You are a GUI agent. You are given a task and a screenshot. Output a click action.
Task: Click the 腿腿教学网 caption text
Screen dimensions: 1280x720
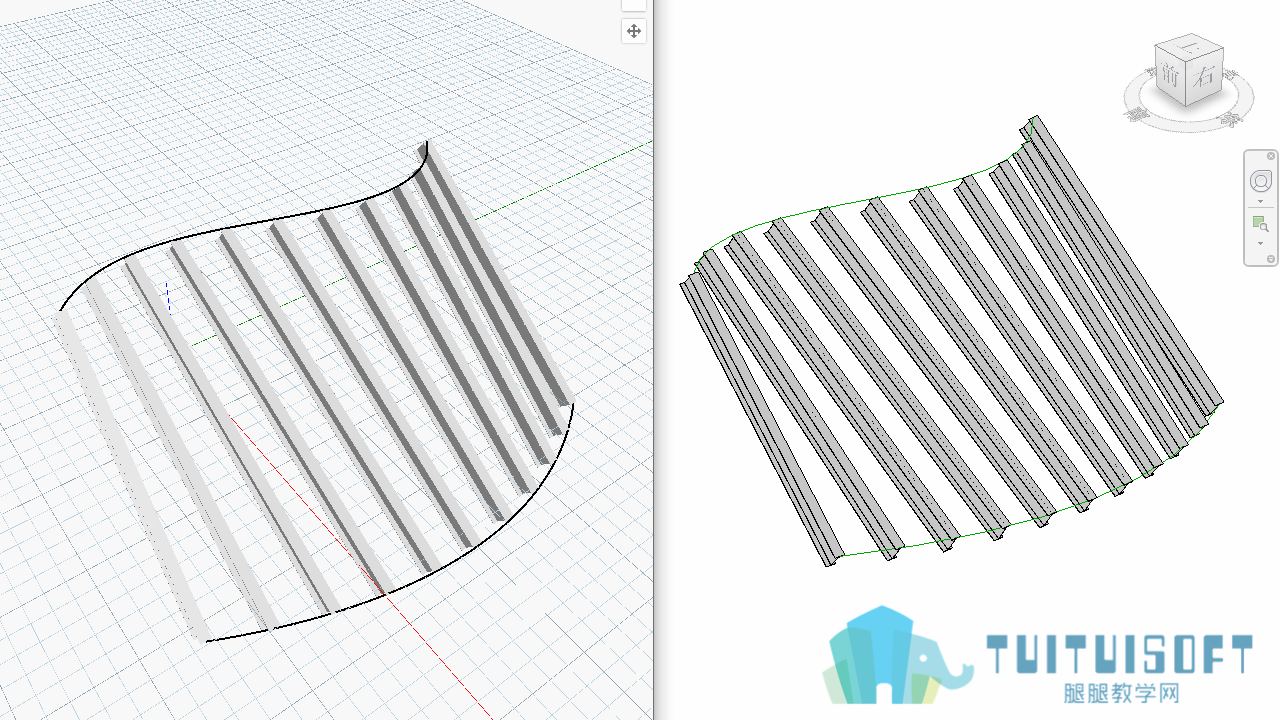pos(1120,693)
